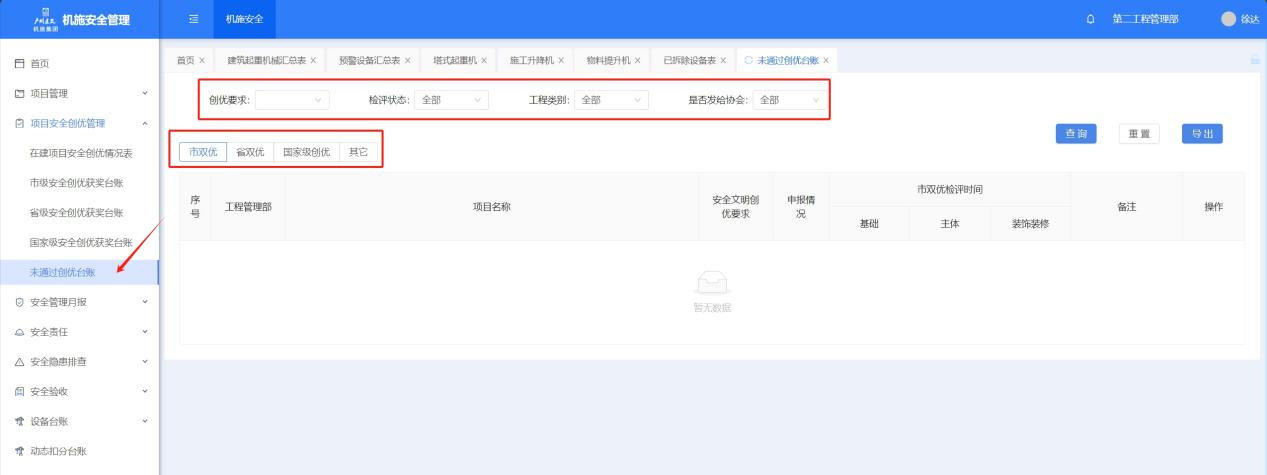Click the 重置 reset button
The width and height of the screenshot is (1267, 475).
click(x=1139, y=134)
